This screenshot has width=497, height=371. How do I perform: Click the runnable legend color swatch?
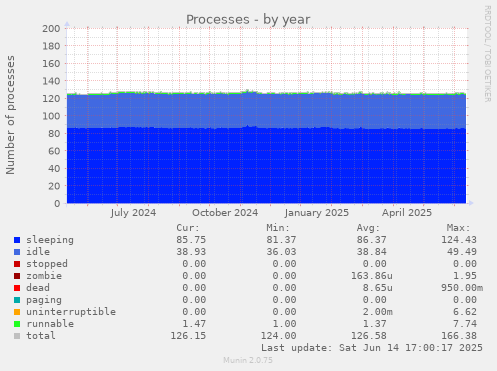17,324
